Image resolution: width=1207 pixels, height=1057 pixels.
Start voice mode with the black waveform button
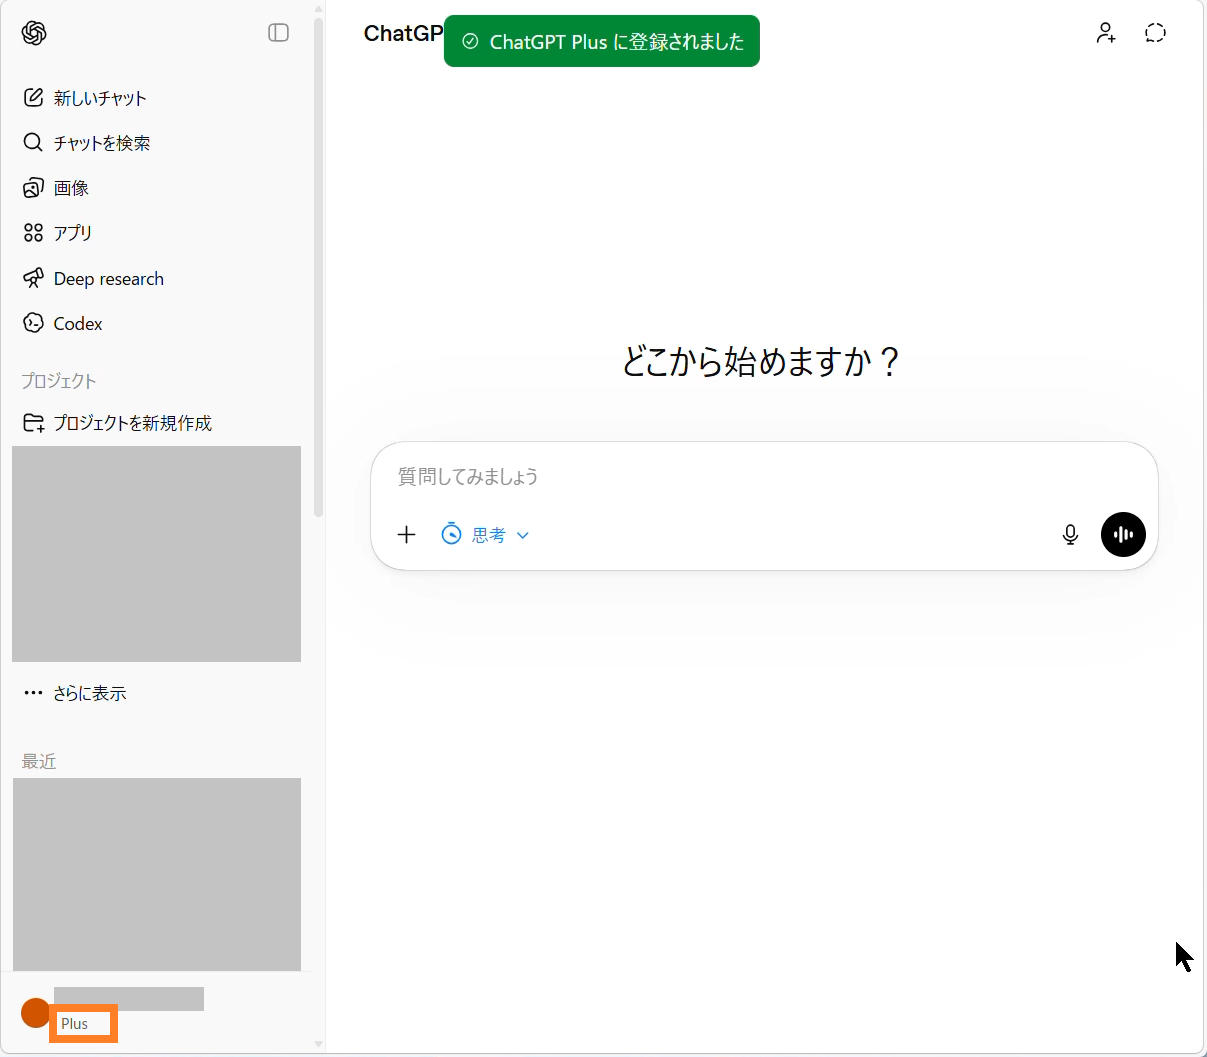[1123, 535]
